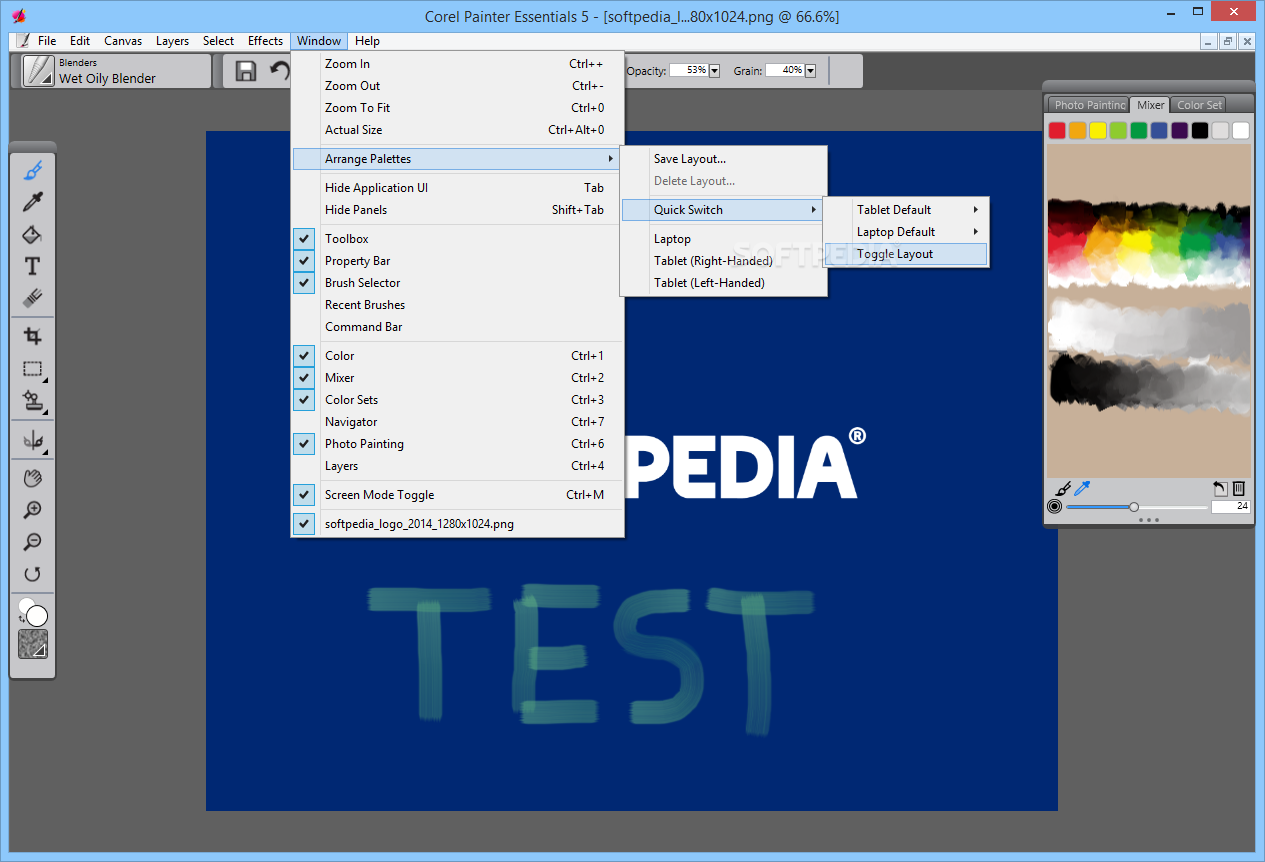This screenshot has width=1265, height=862.
Task: Select the zoom-out magnifier tool
Action: (x=33, y=542)
